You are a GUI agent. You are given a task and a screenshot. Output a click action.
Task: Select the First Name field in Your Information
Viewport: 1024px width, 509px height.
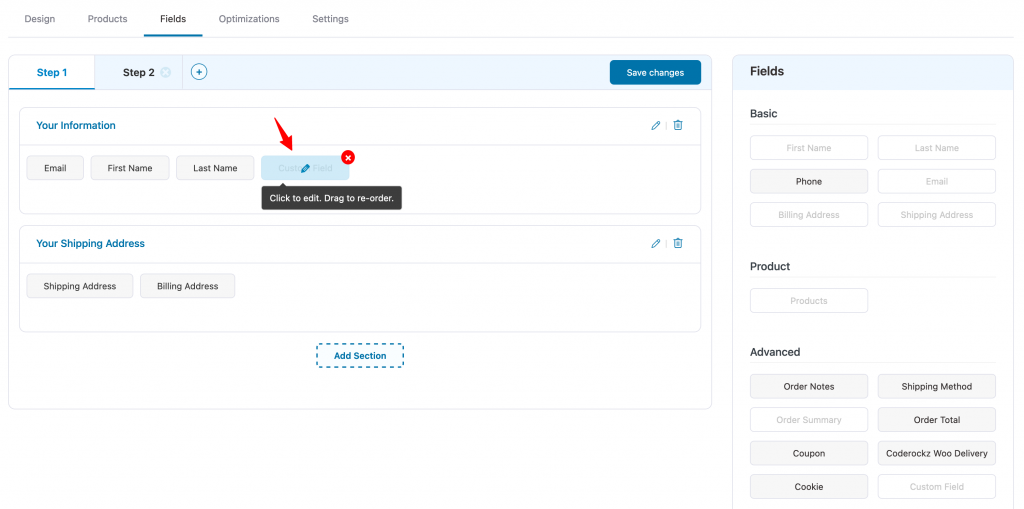coord(130,168)
